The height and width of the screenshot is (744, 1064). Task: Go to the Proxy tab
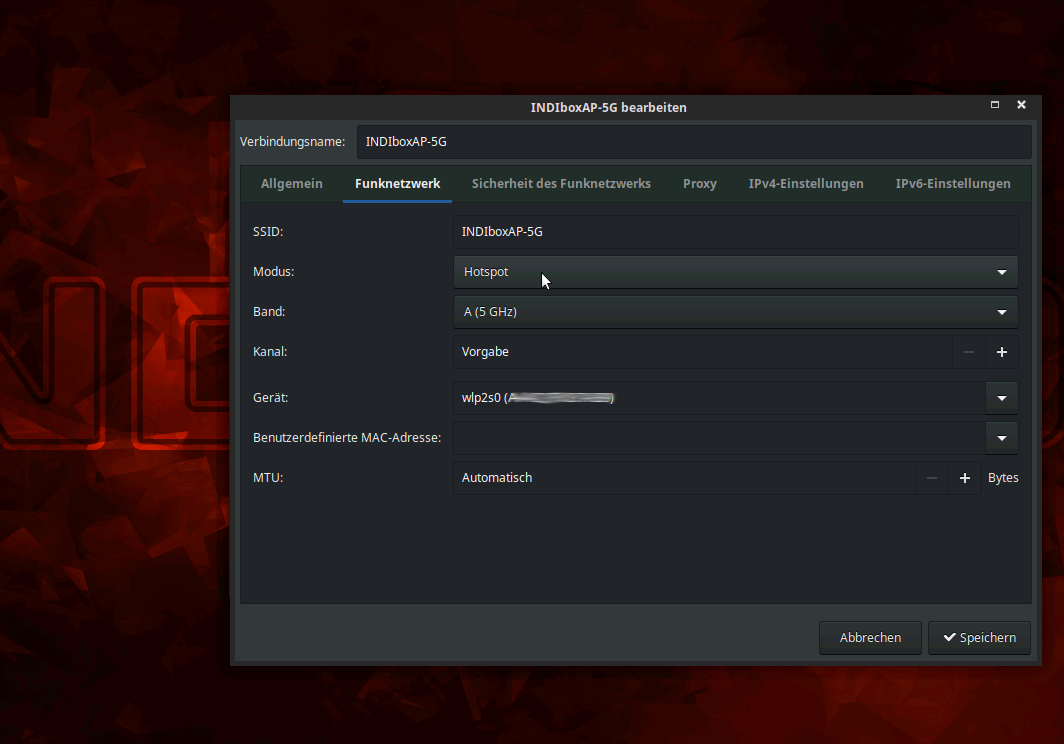(700, 184)
